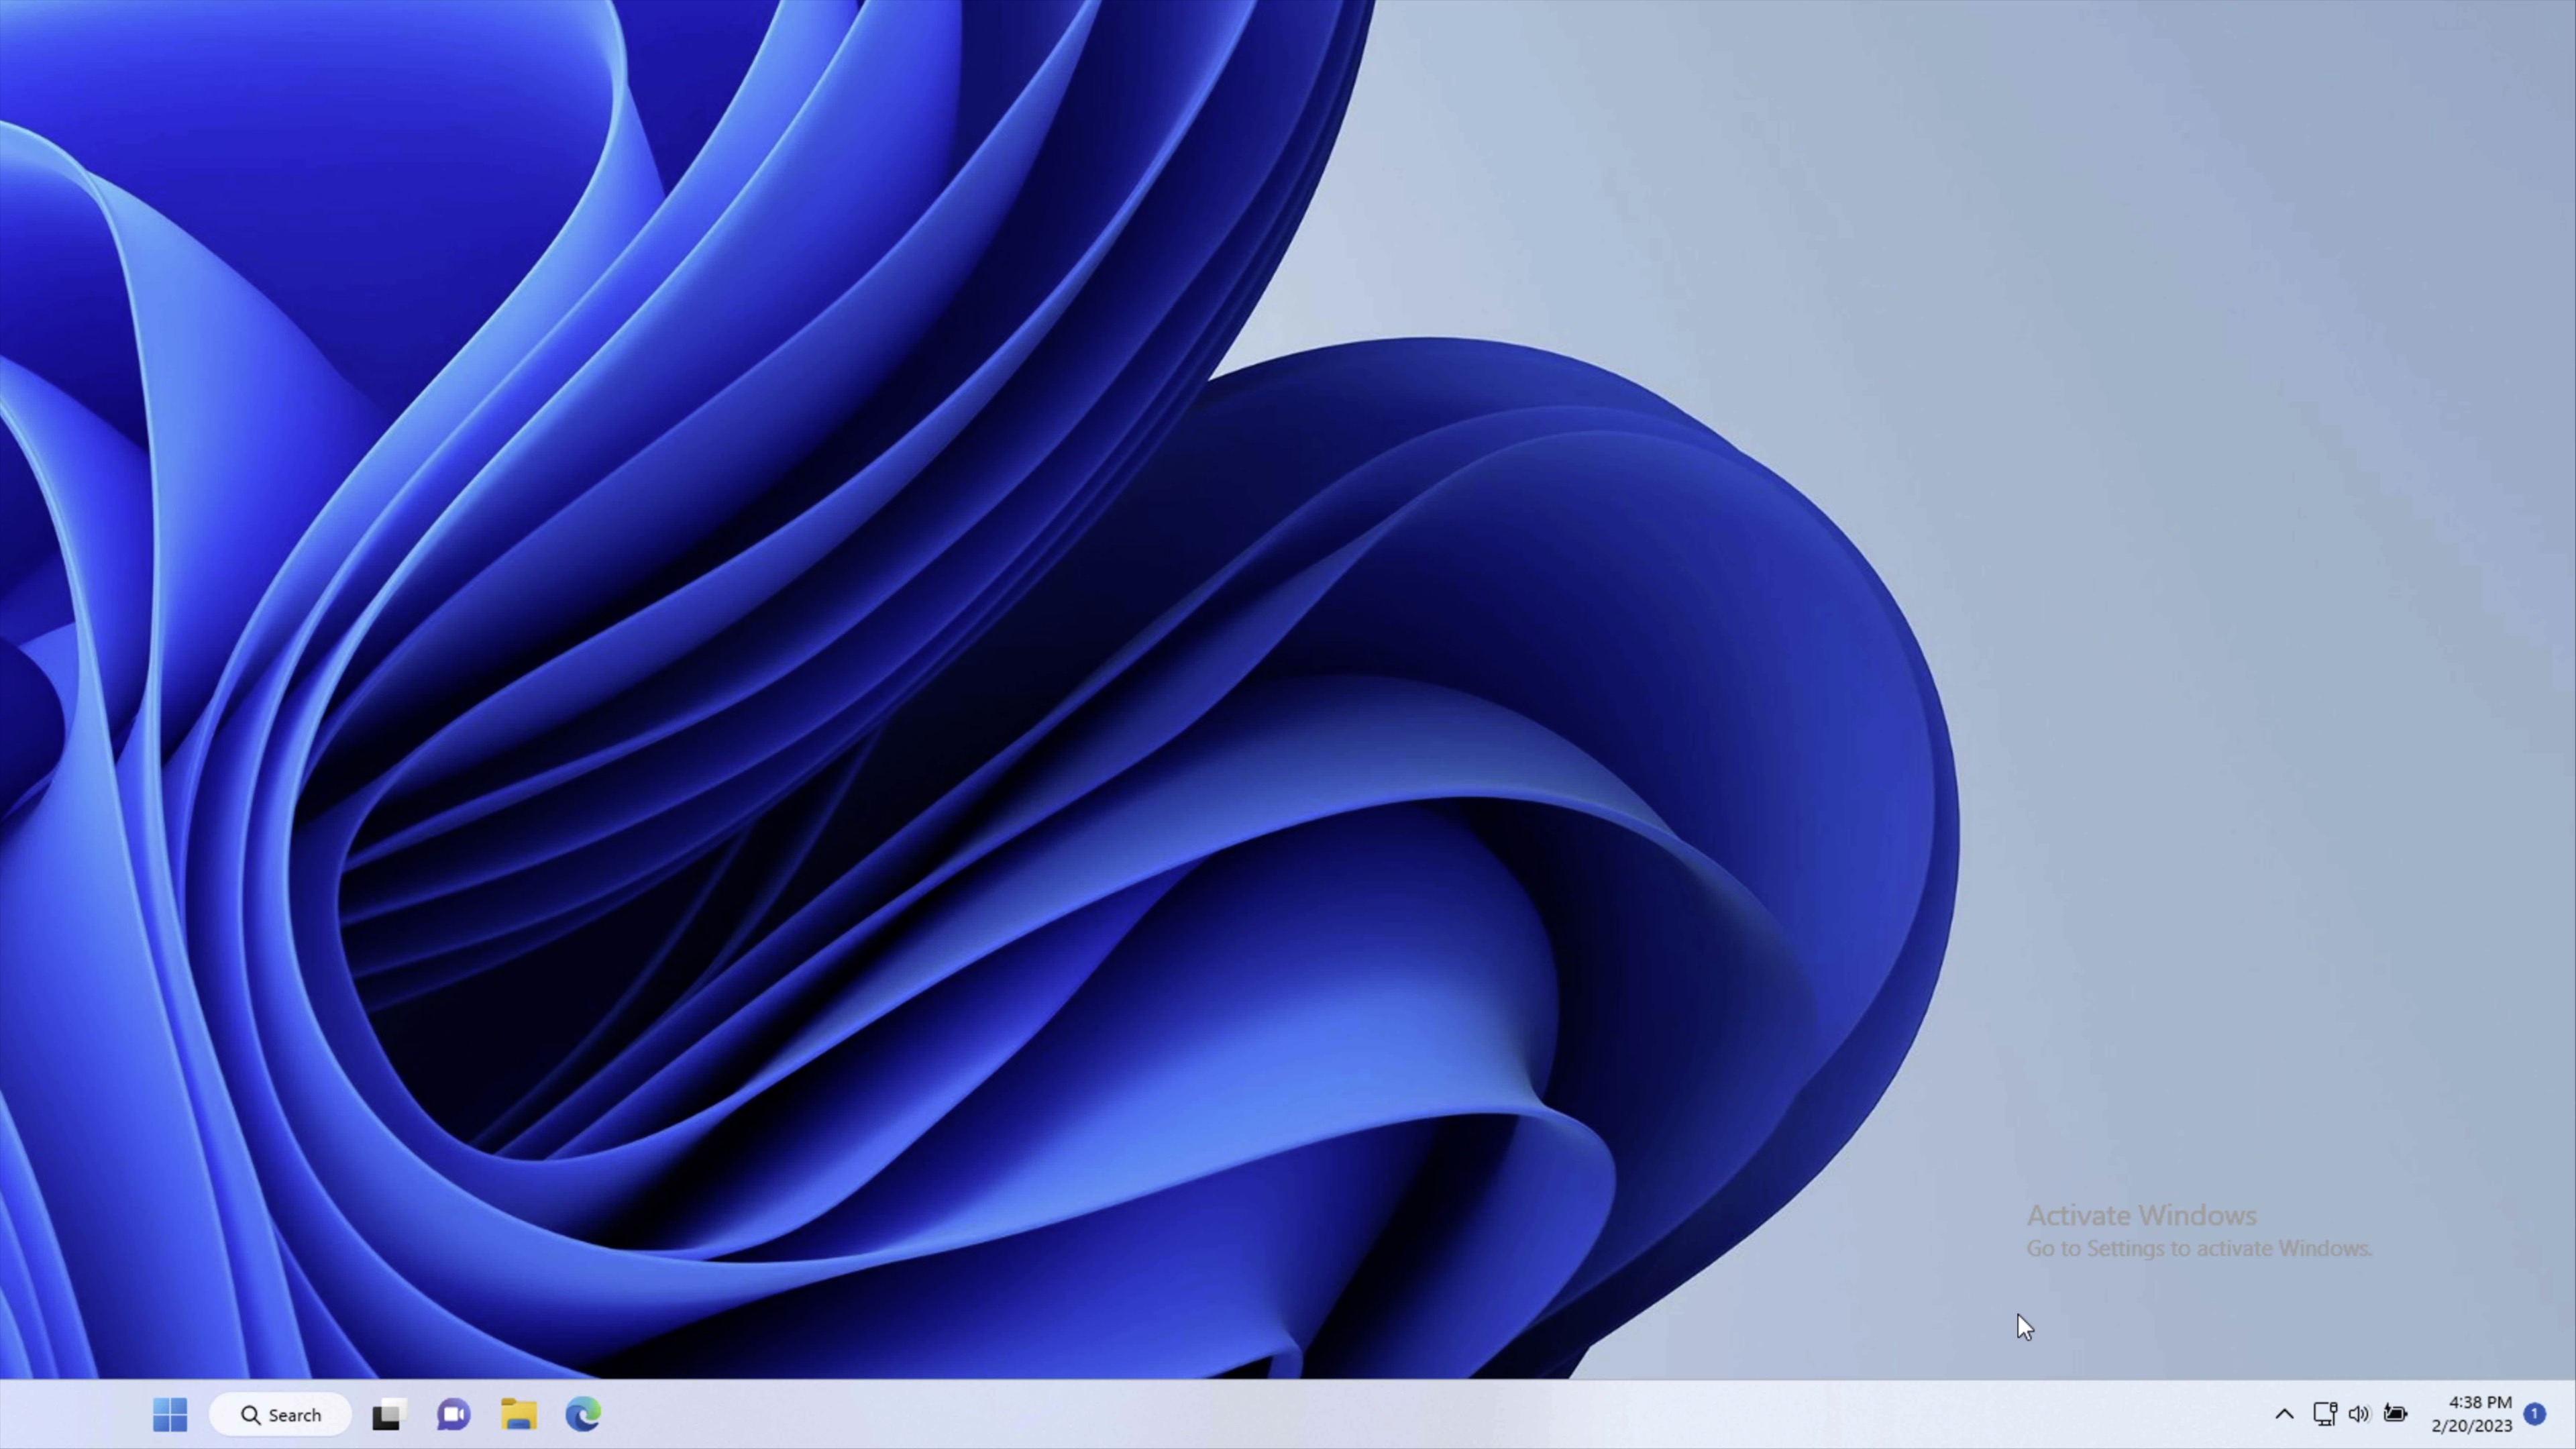Expand the hidden system tray icons
This screenshot has height=1449, width=2576.
pyautogui.click(x=2284, y=1414)
